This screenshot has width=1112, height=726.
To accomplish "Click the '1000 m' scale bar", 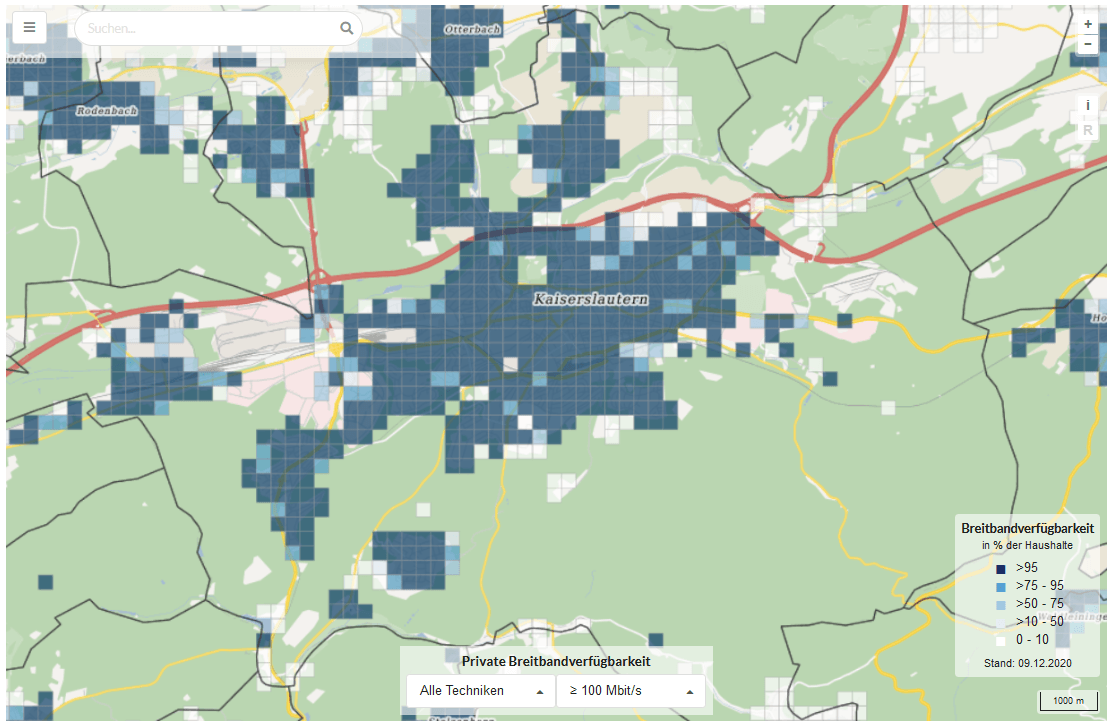I will pyautogui.click(x=1068, y=700).
